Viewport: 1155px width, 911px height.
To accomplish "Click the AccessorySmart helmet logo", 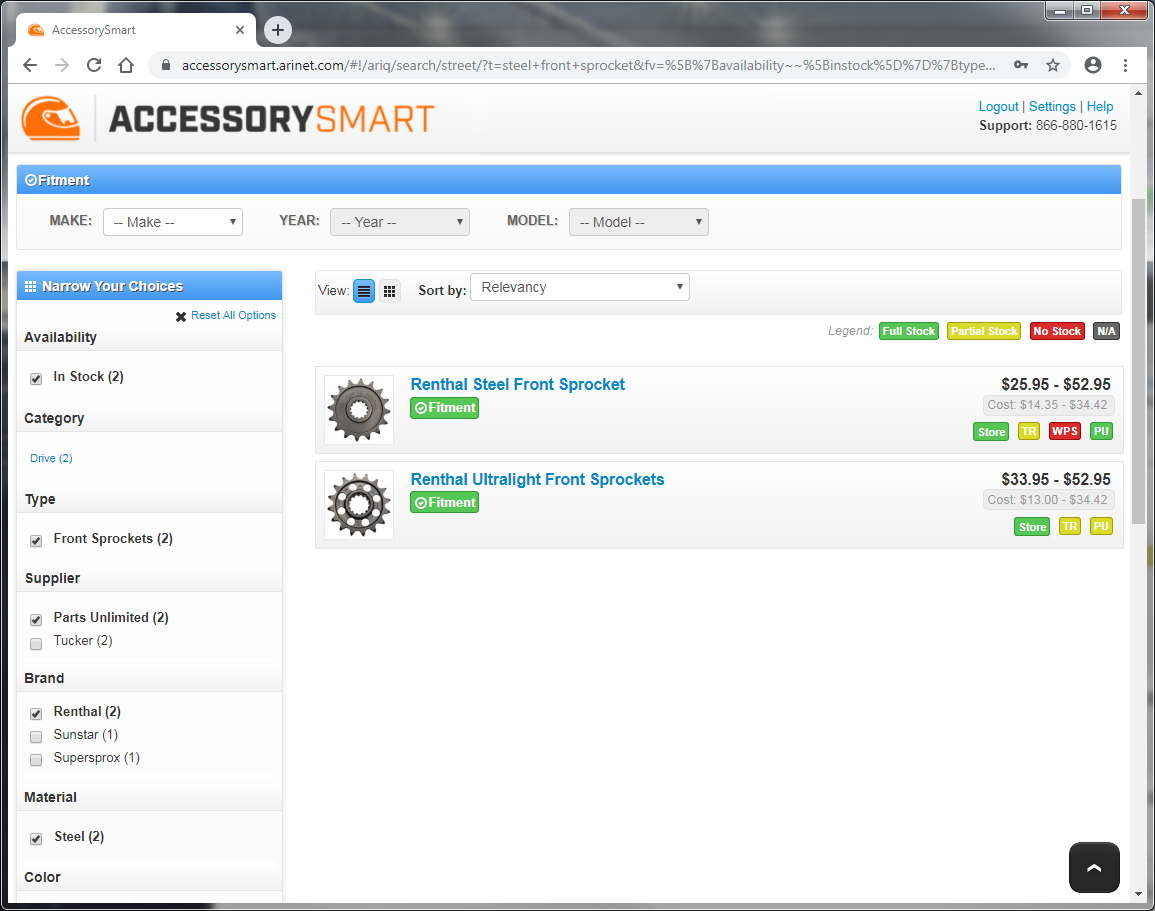I will 51,118.
